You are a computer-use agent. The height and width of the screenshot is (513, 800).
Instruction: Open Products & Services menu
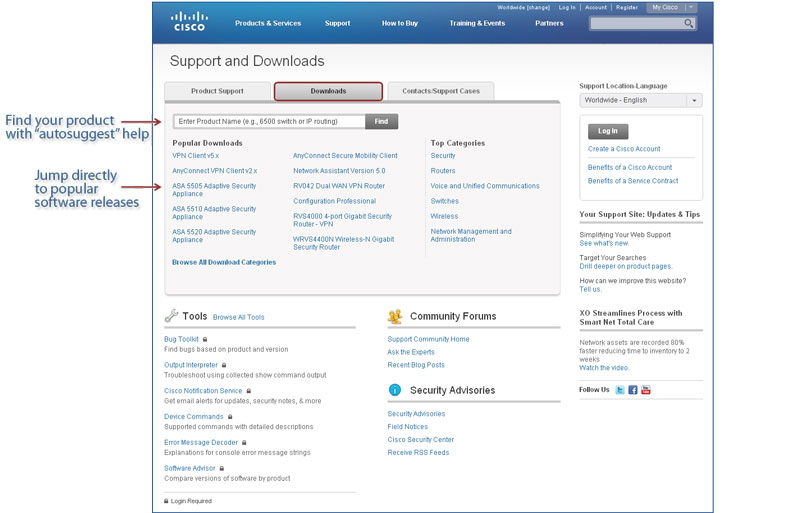click(x=268, y=23)
